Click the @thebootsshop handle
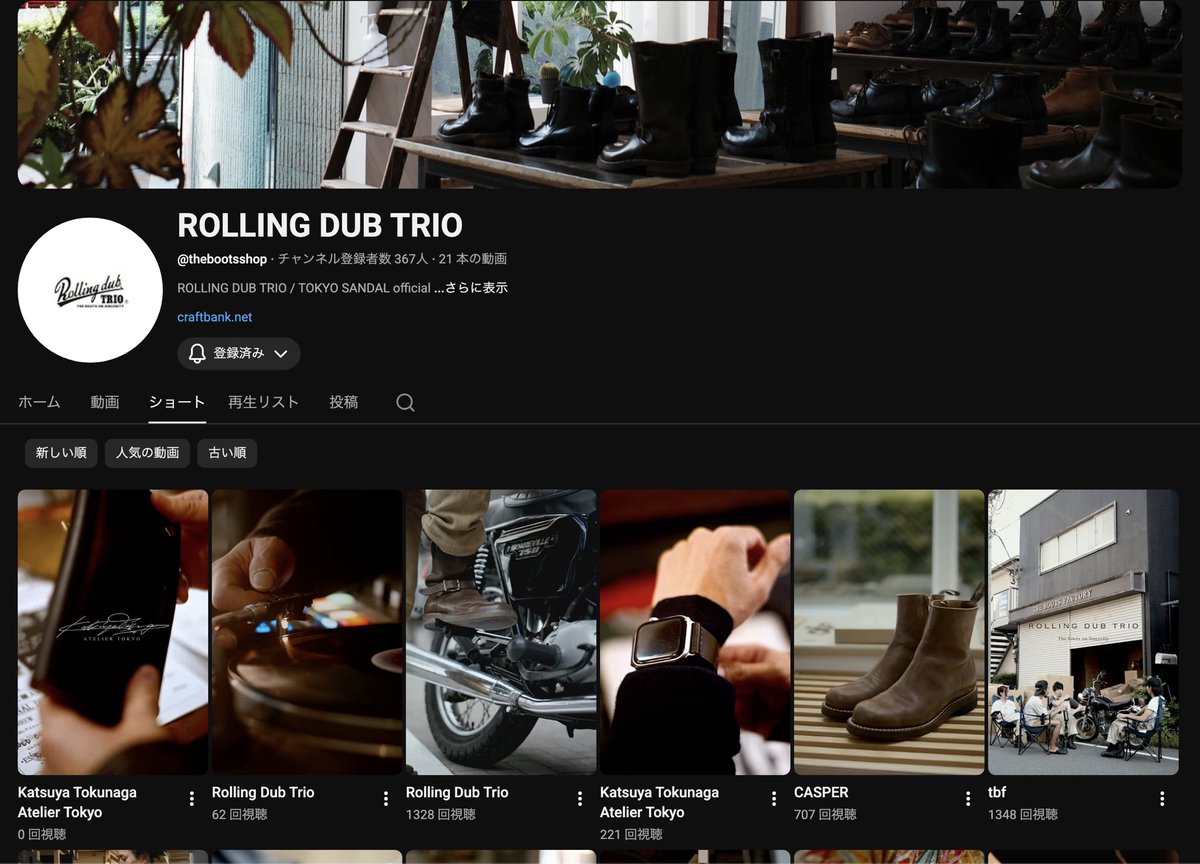1200x864 pixels. (222, 259)
